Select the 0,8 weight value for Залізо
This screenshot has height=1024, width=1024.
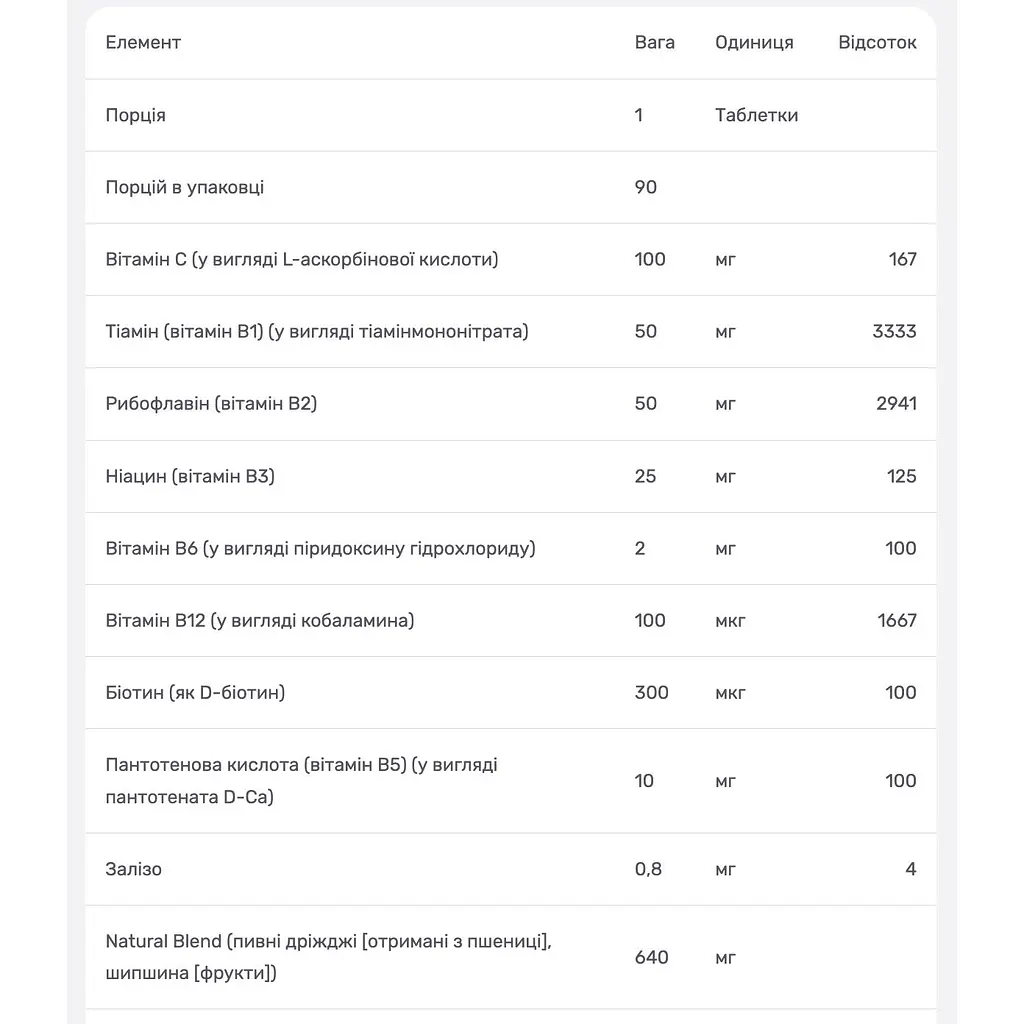(x=648, y=869)
